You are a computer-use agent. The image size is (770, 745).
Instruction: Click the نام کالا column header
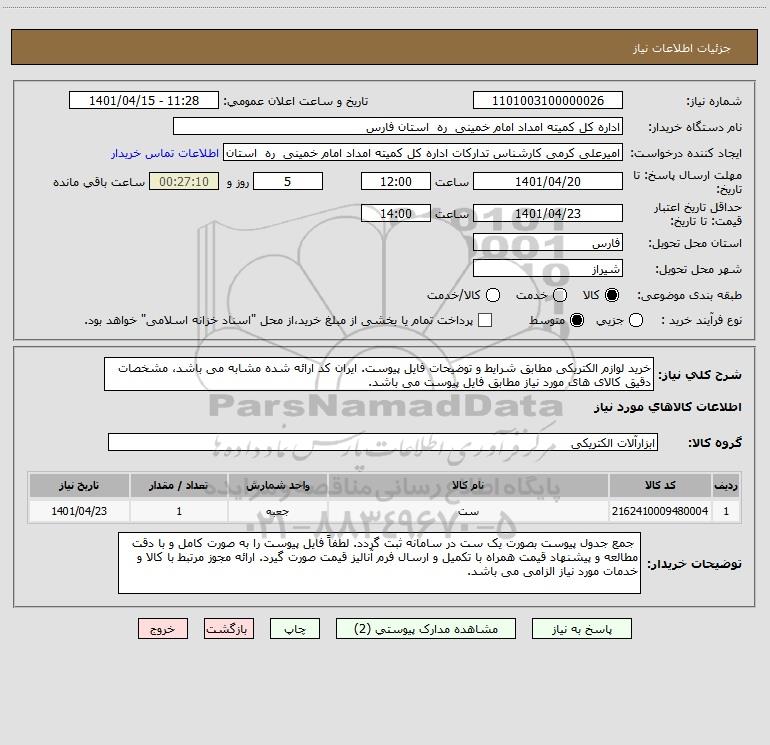468,485
